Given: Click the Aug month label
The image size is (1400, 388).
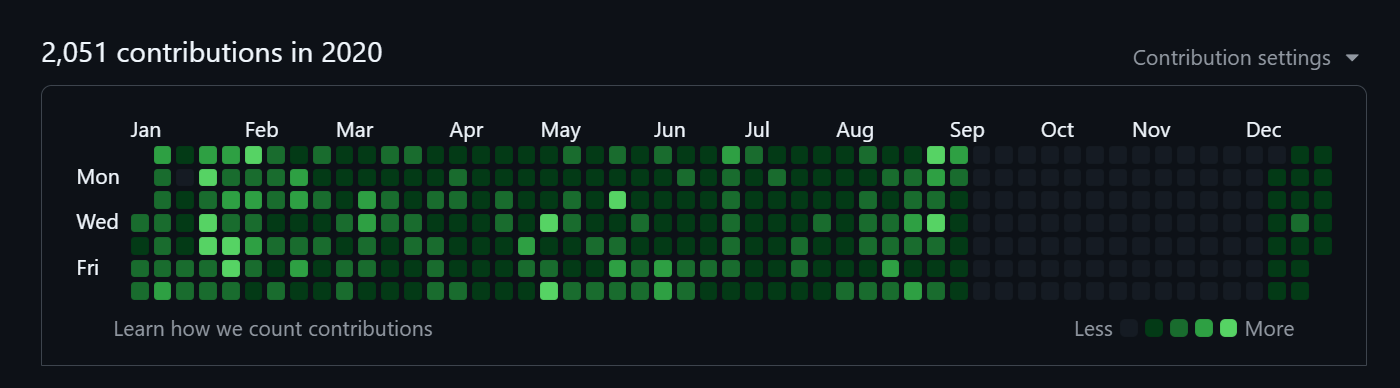Looking at the screenshot, I should point(855,130).
